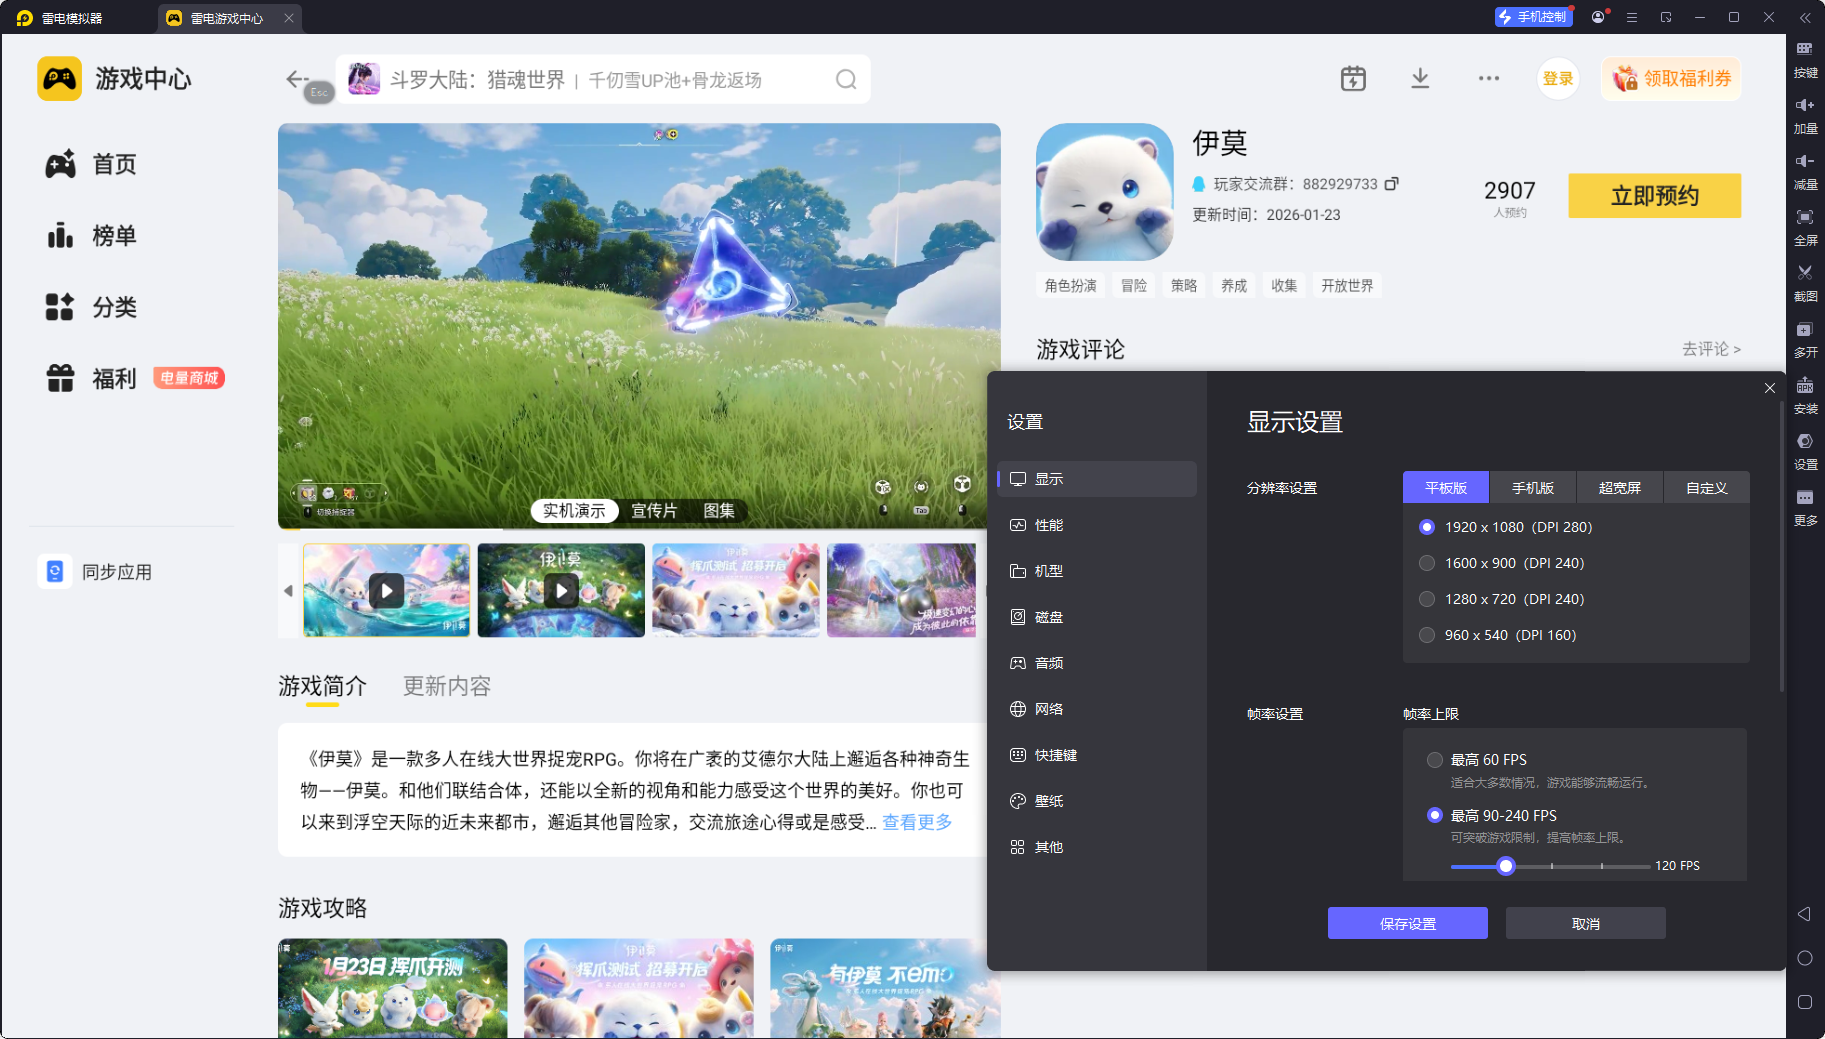Viewport: 1825px width, 1039px height.
Task: Open the account user icon in title bar
Action: pos(1598,17)
